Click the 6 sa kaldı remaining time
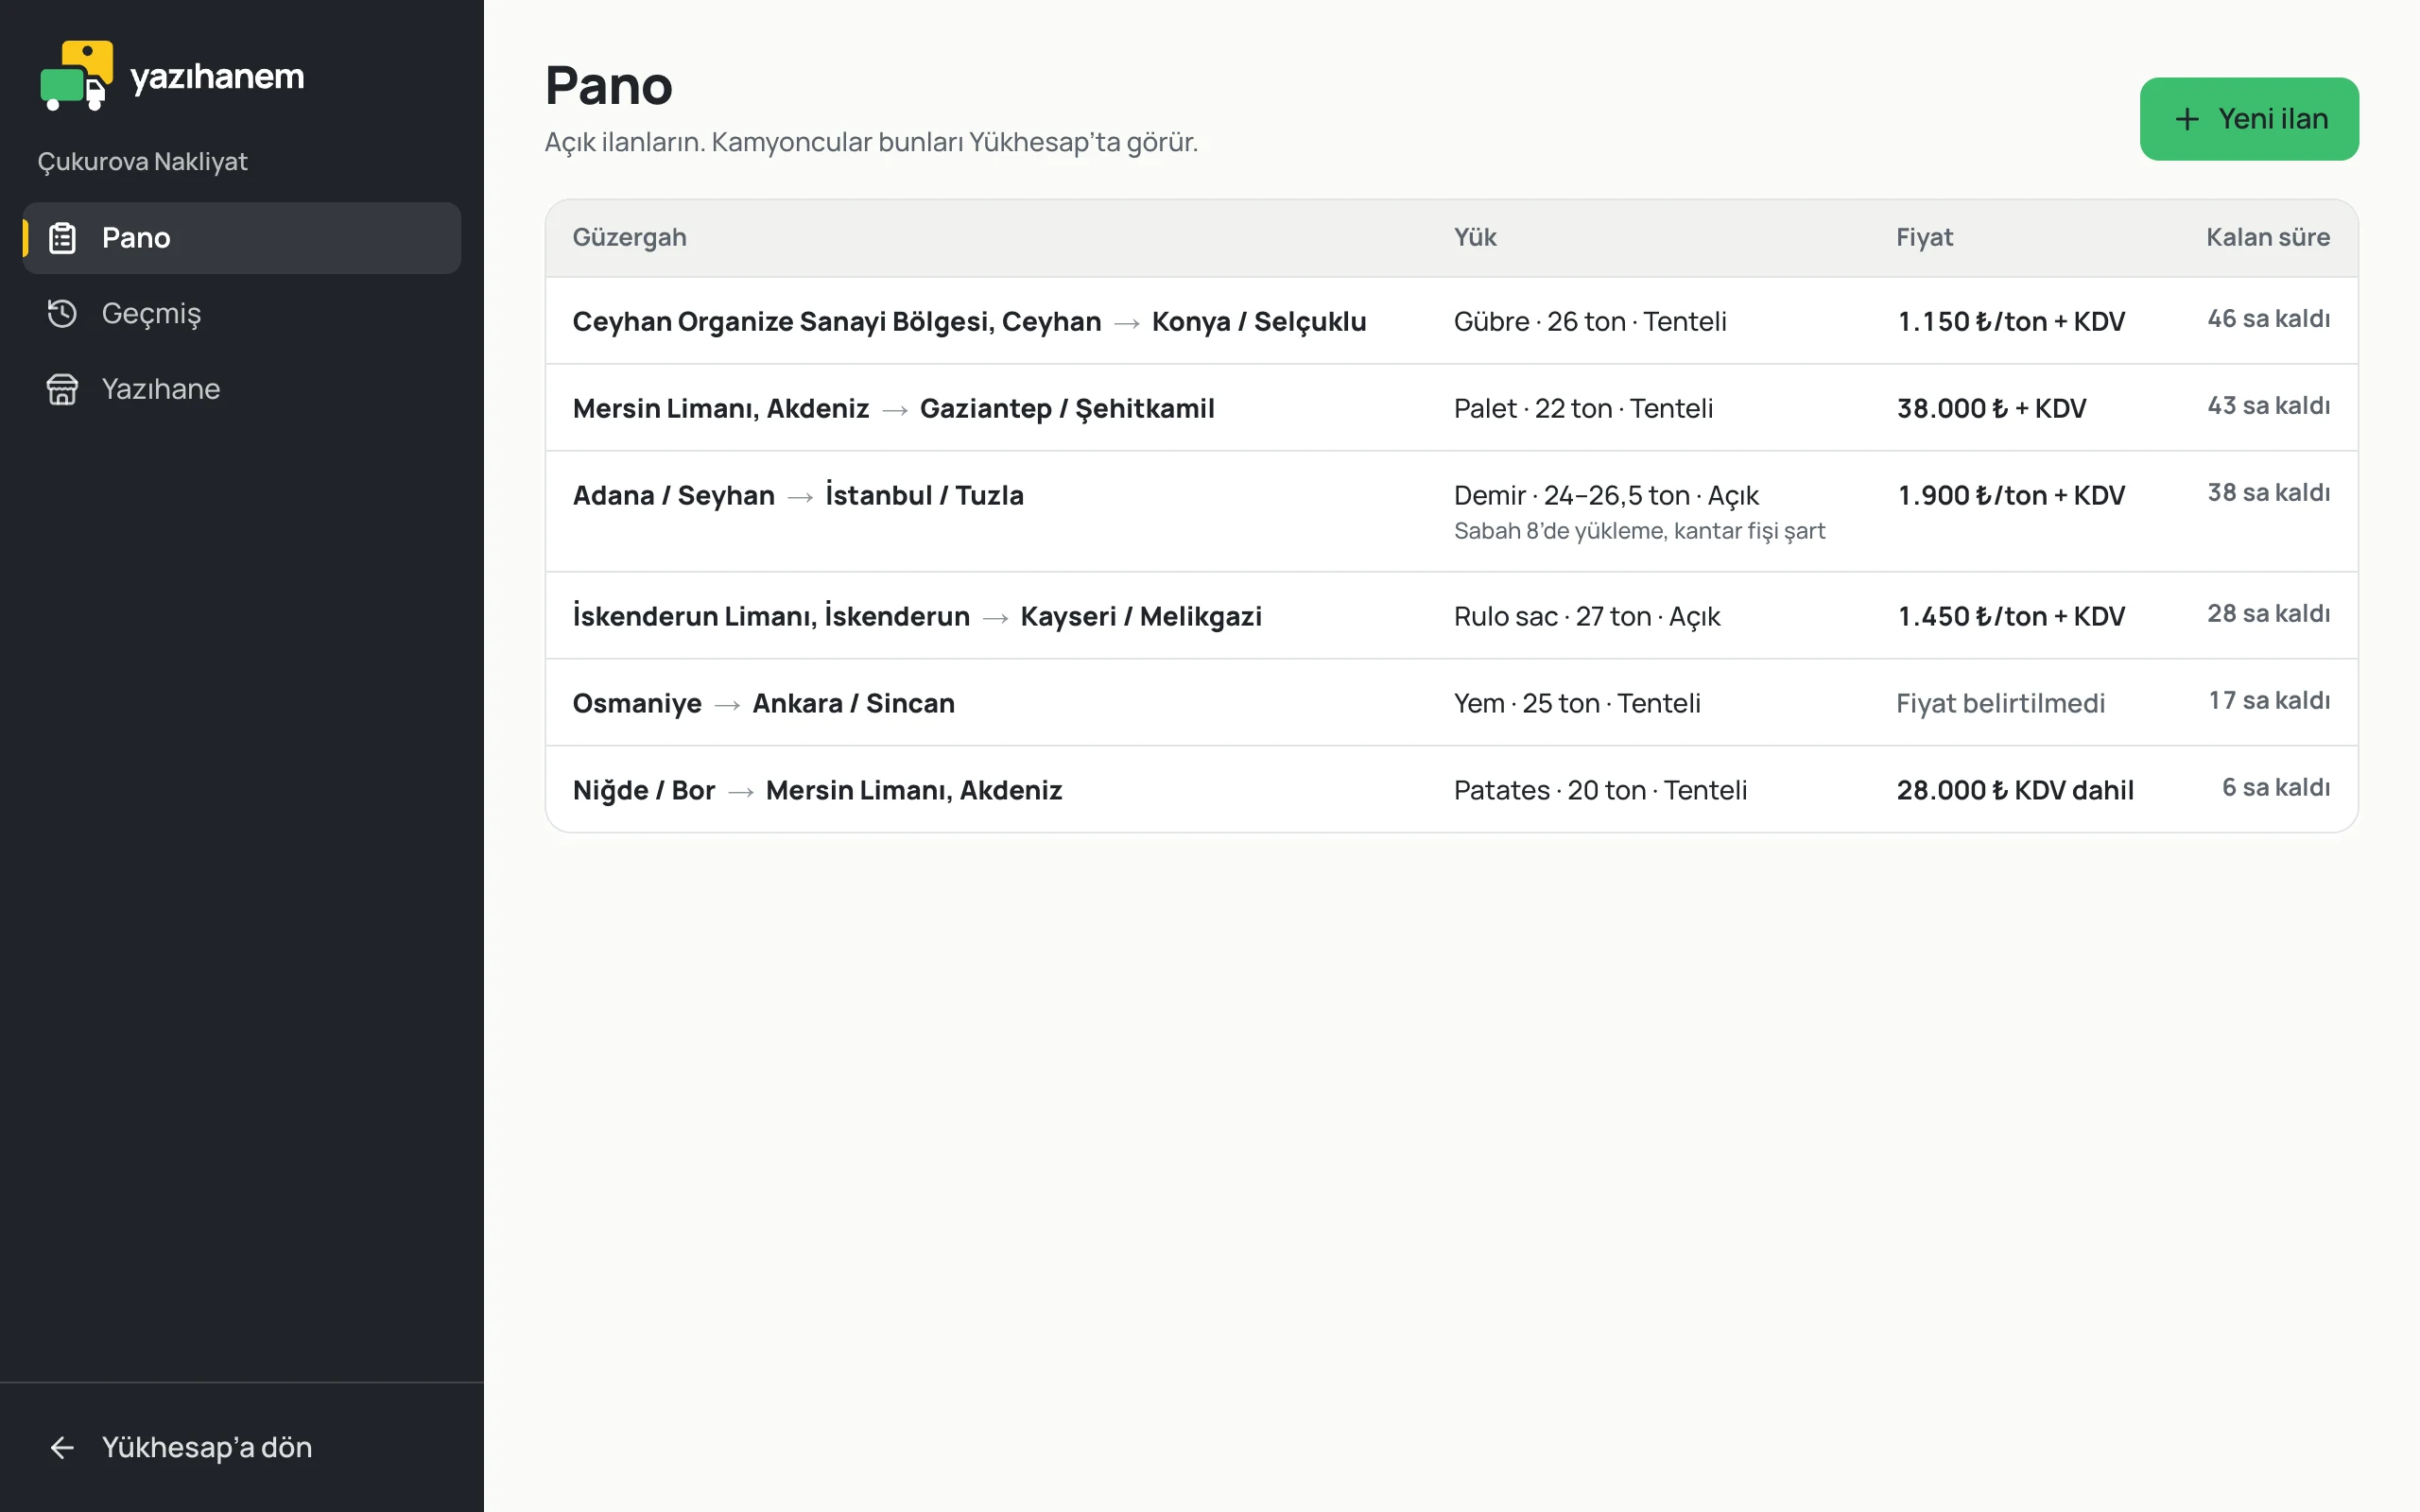The image size is (2420, 1512). (2275, 787)
